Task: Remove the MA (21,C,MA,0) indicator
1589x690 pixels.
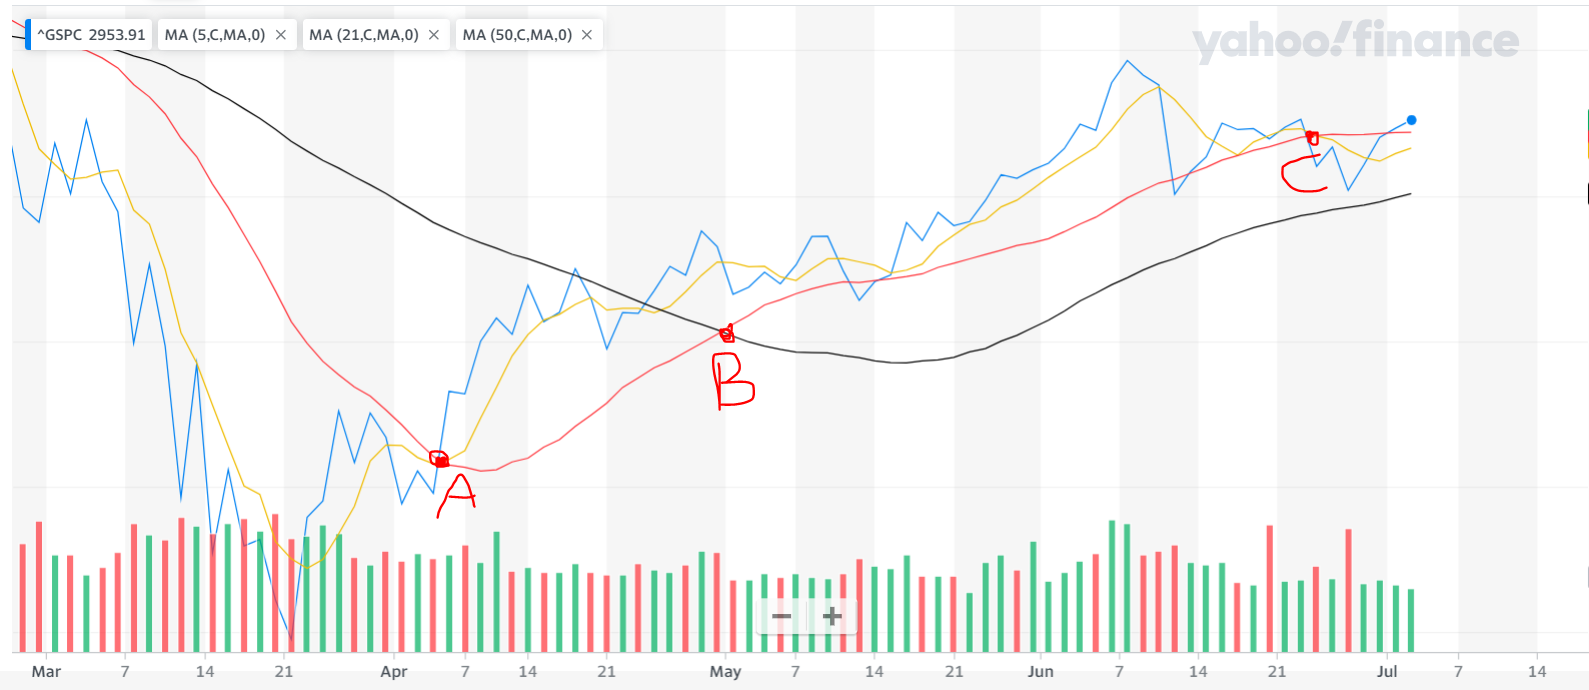Action: tap(434, 35)
